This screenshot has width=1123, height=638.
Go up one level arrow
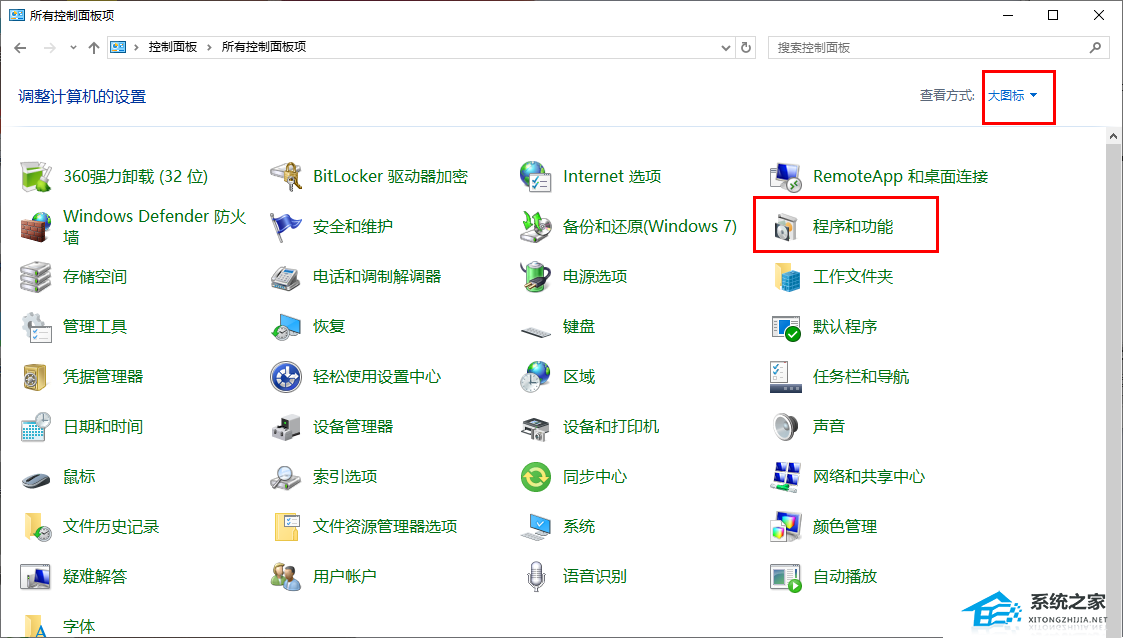pyautogui.click(x=94, y=48)
